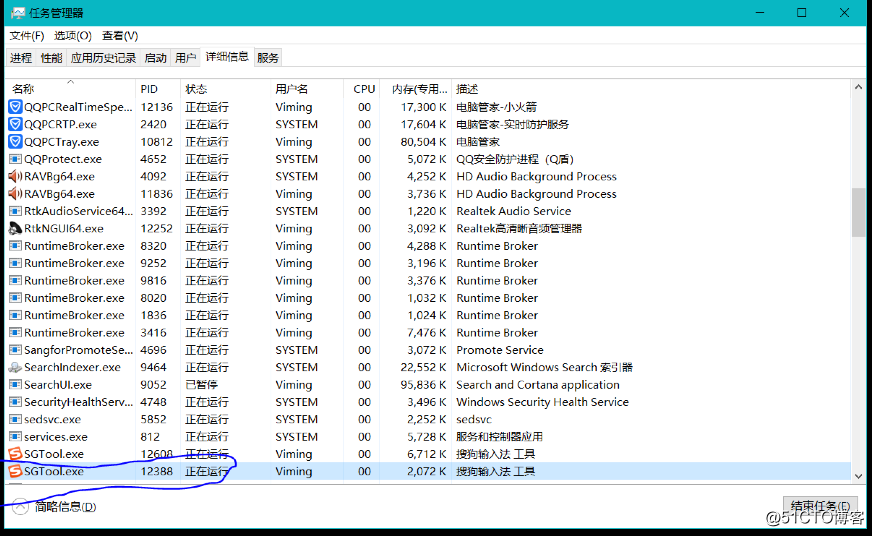Switch to the 进程 tab
The image size is (874, 536).
tap(21, 58)
